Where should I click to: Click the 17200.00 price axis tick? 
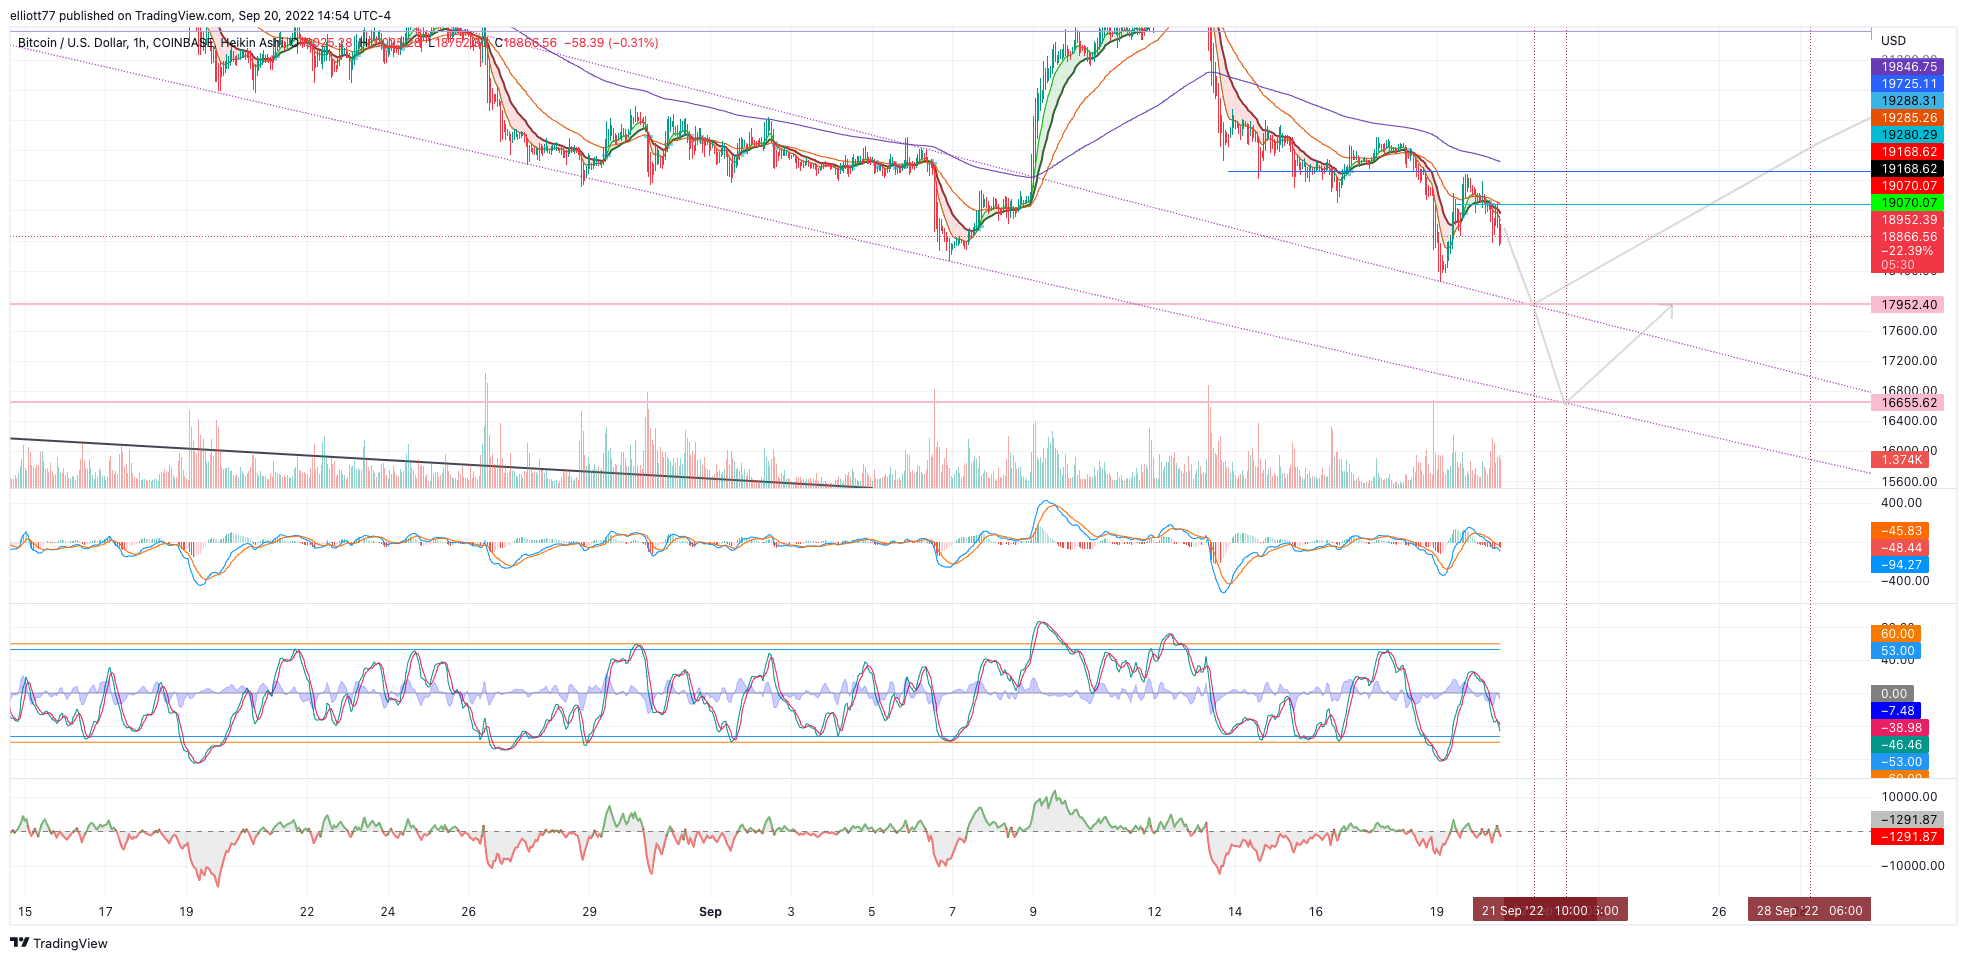tap(1909, 361)
